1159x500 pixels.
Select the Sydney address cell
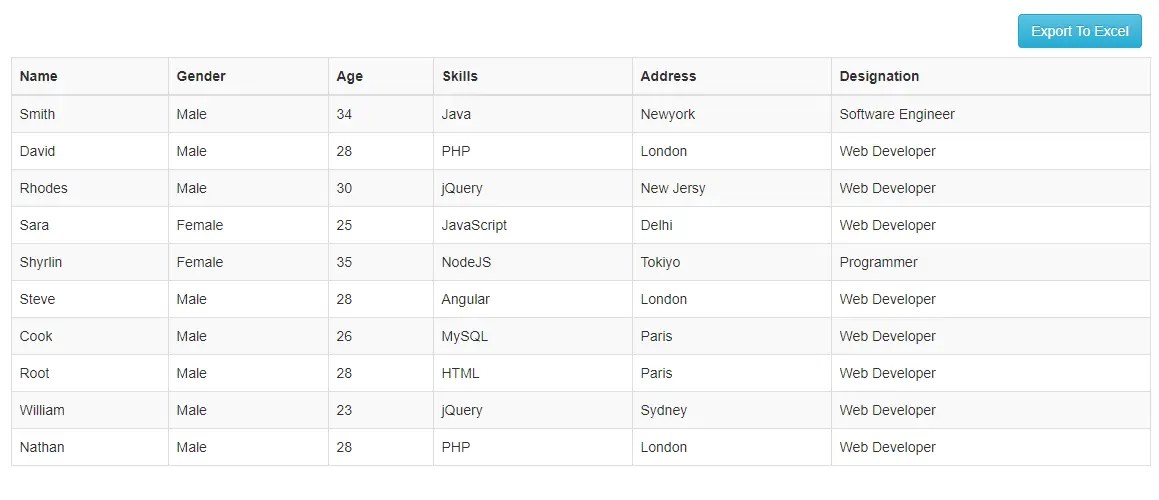click(664, 410)
